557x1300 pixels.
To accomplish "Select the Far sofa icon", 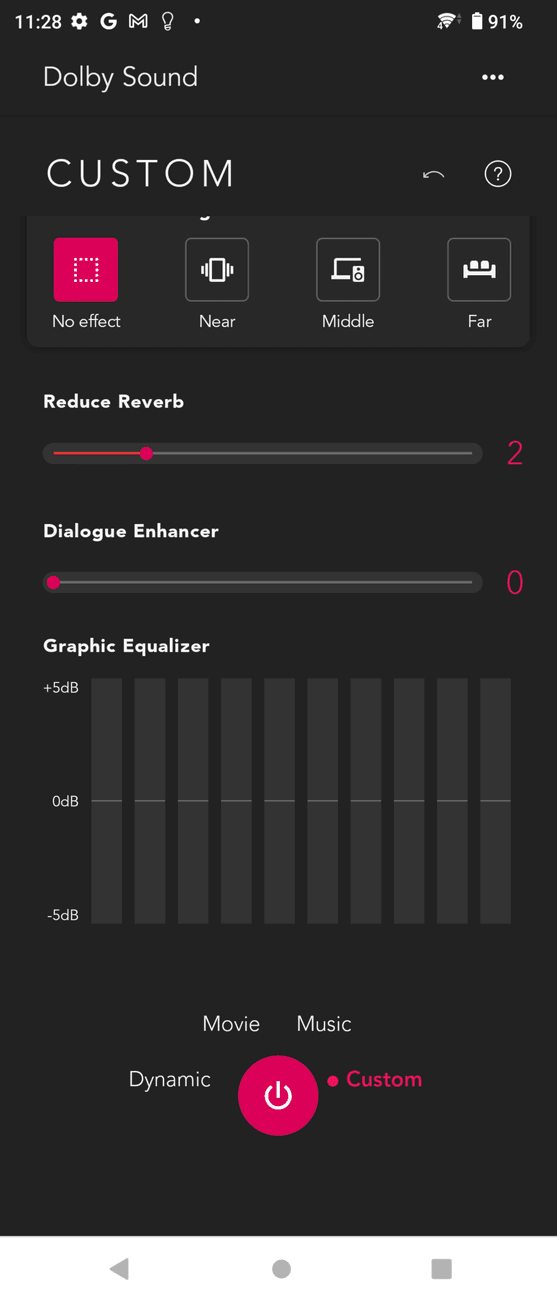I will click(x=479, y=270).
